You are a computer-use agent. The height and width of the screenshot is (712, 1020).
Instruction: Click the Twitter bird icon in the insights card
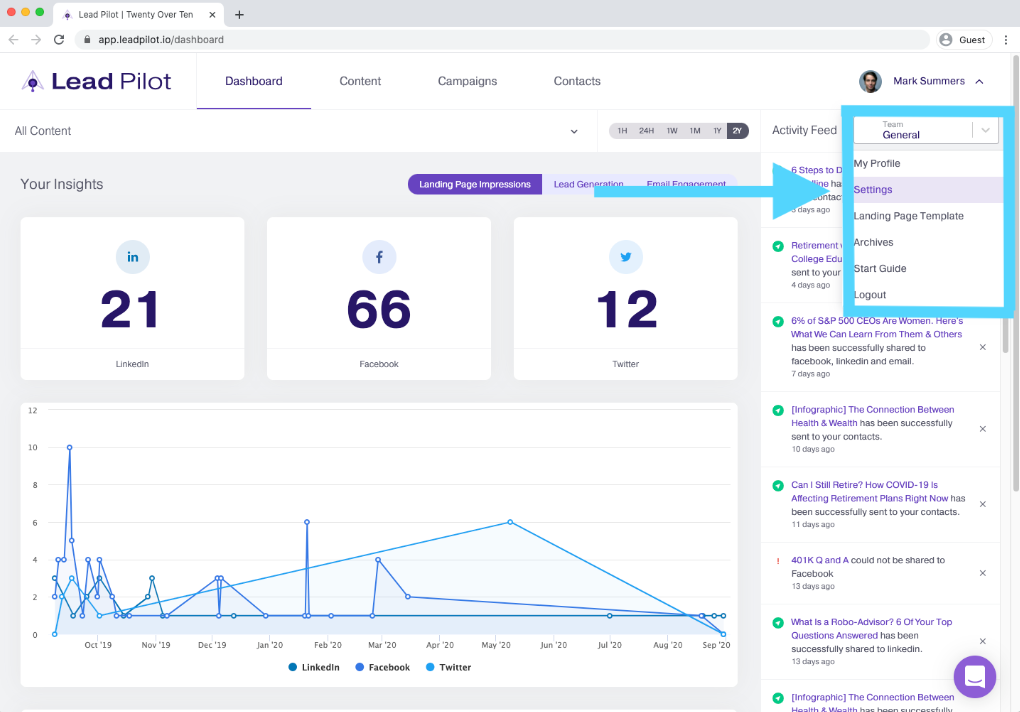pyautogui.click(x=626, y=257)
